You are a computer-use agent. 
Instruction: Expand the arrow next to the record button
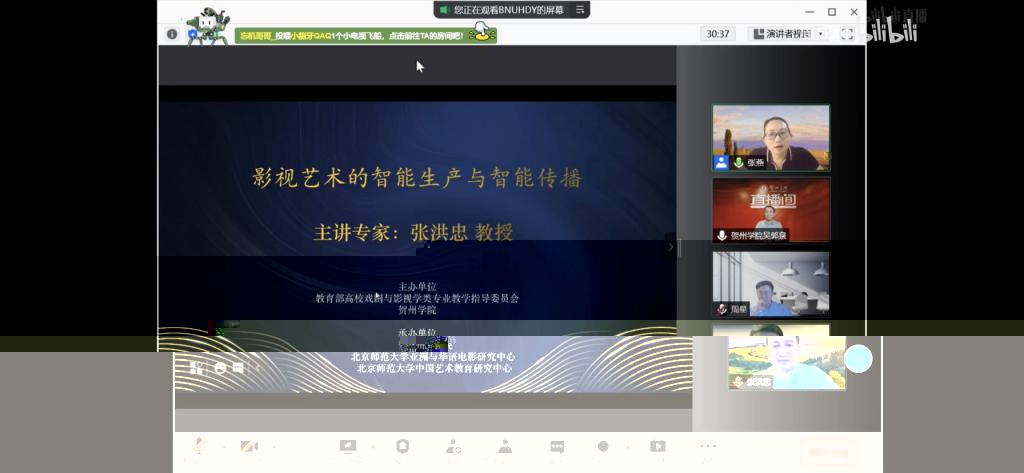[628, 448]
